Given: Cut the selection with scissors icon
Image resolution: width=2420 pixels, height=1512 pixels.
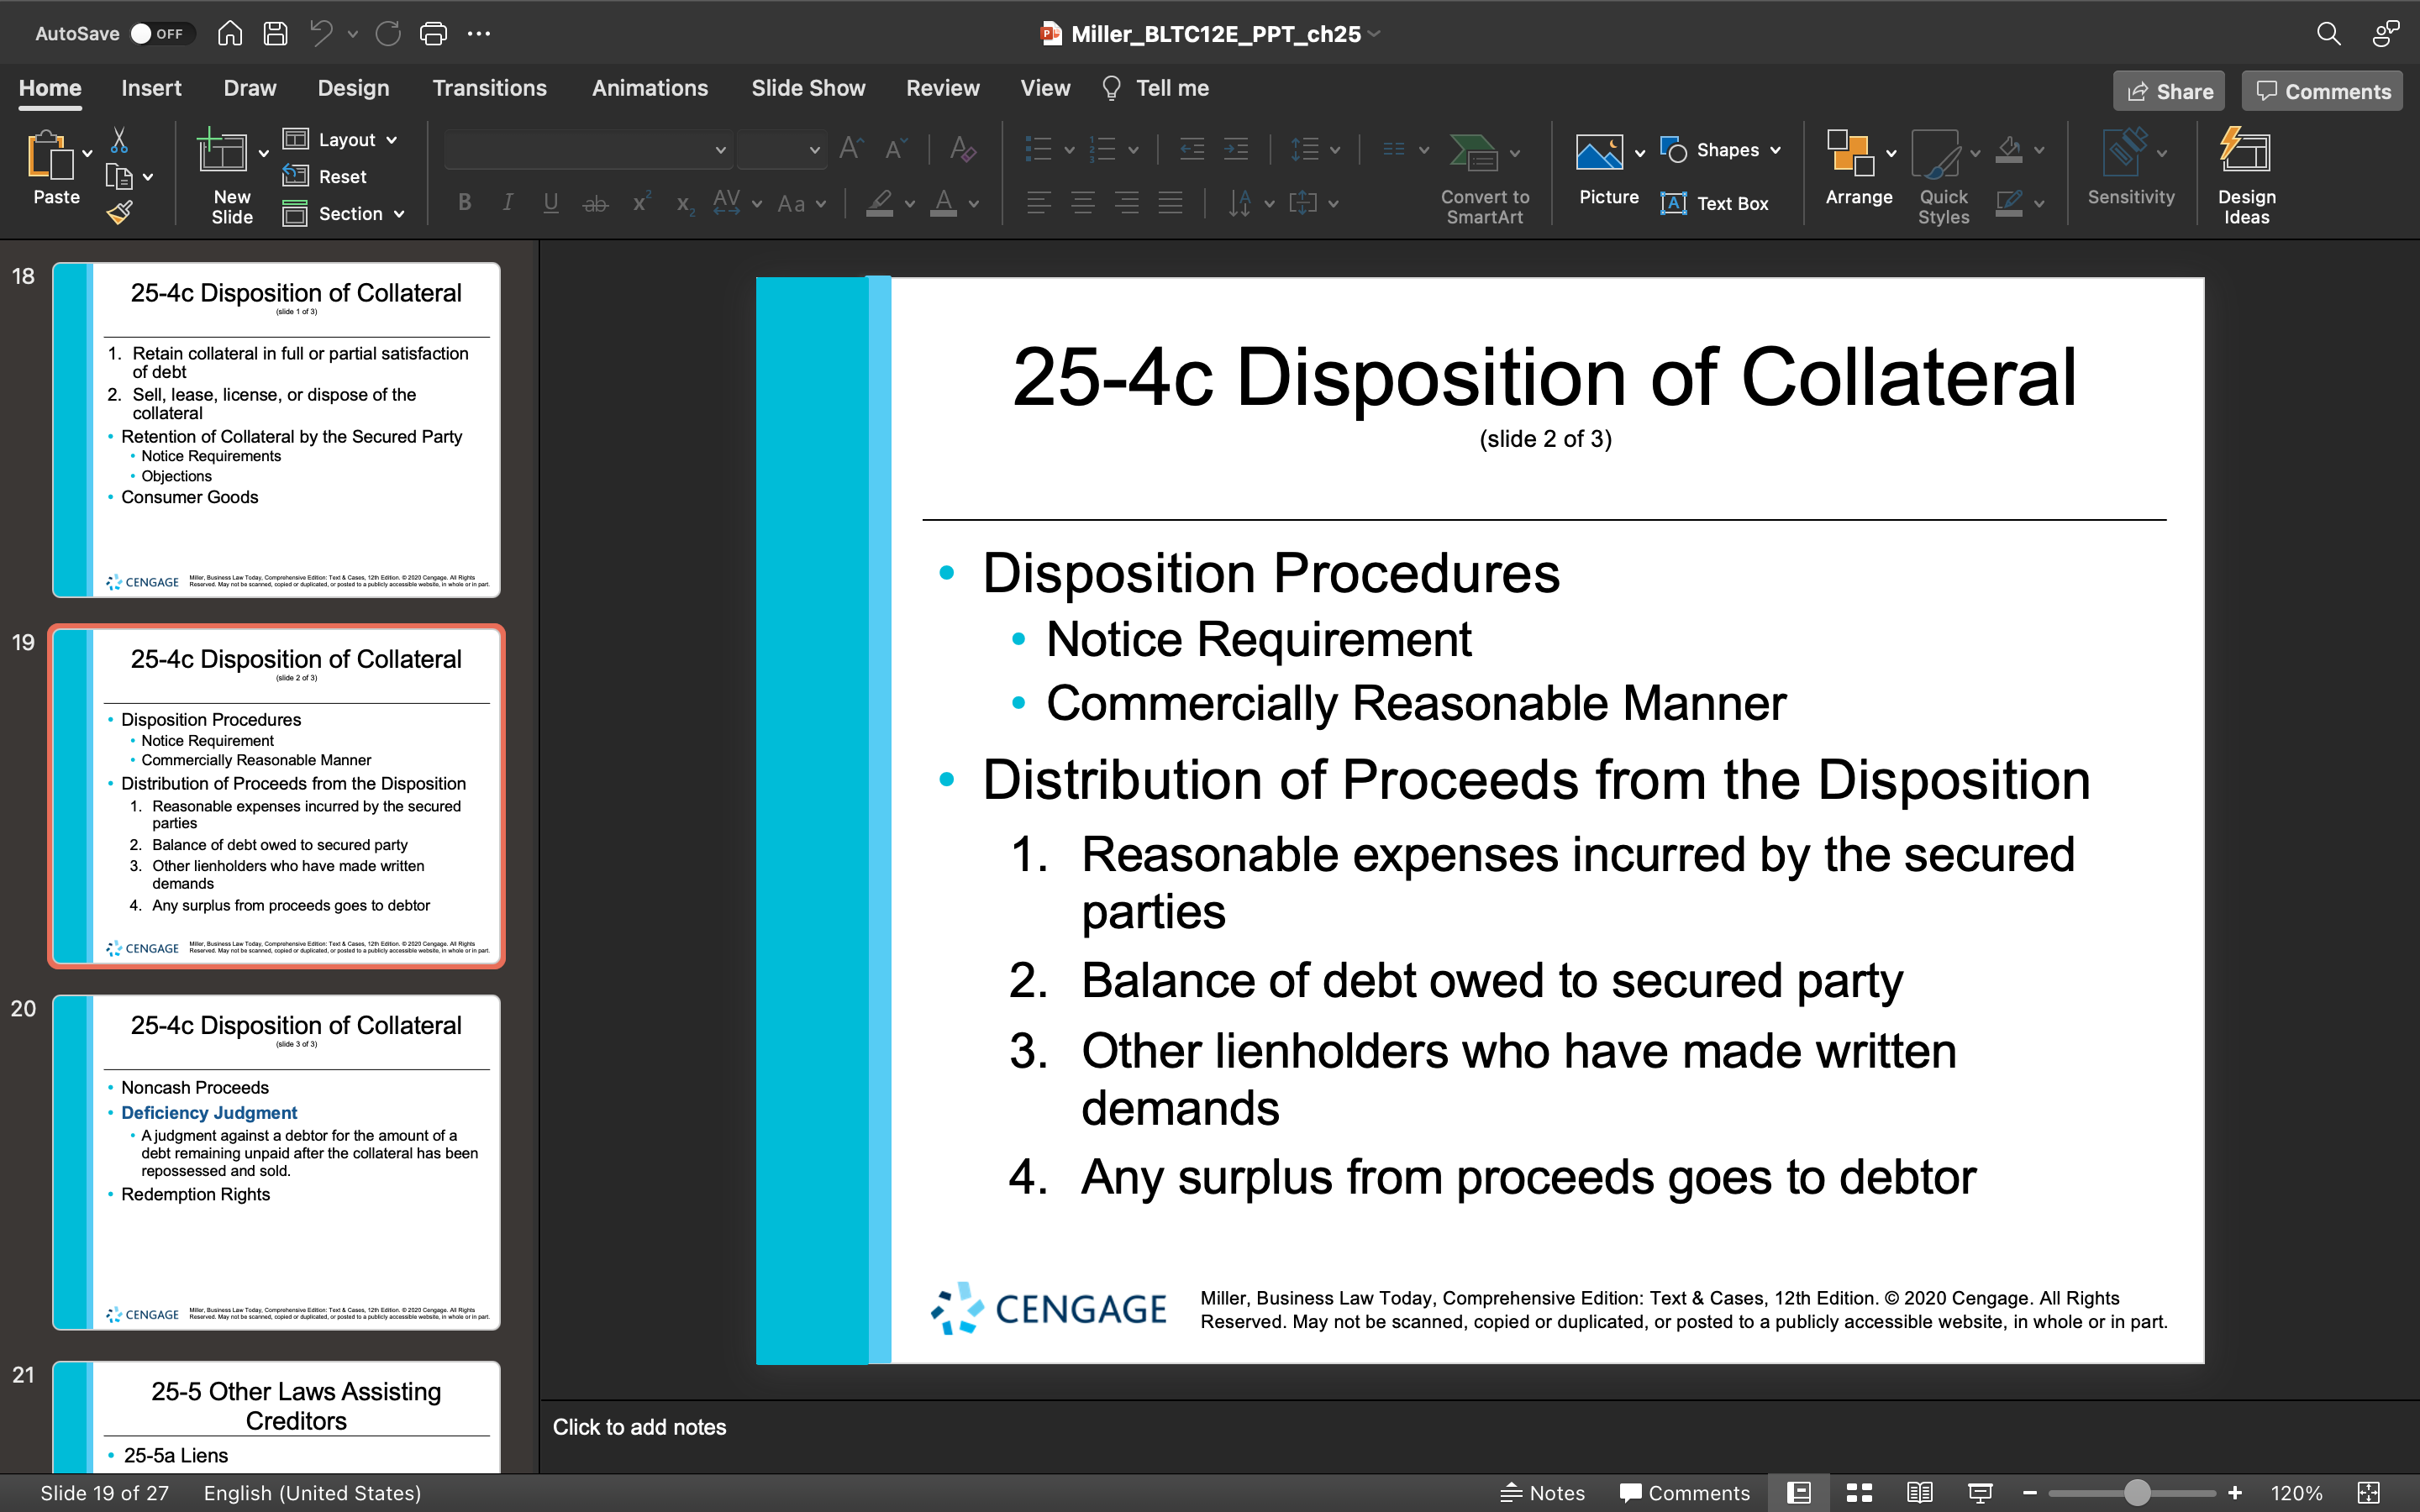Looking at the screenshot, I should tap(119, 139).
